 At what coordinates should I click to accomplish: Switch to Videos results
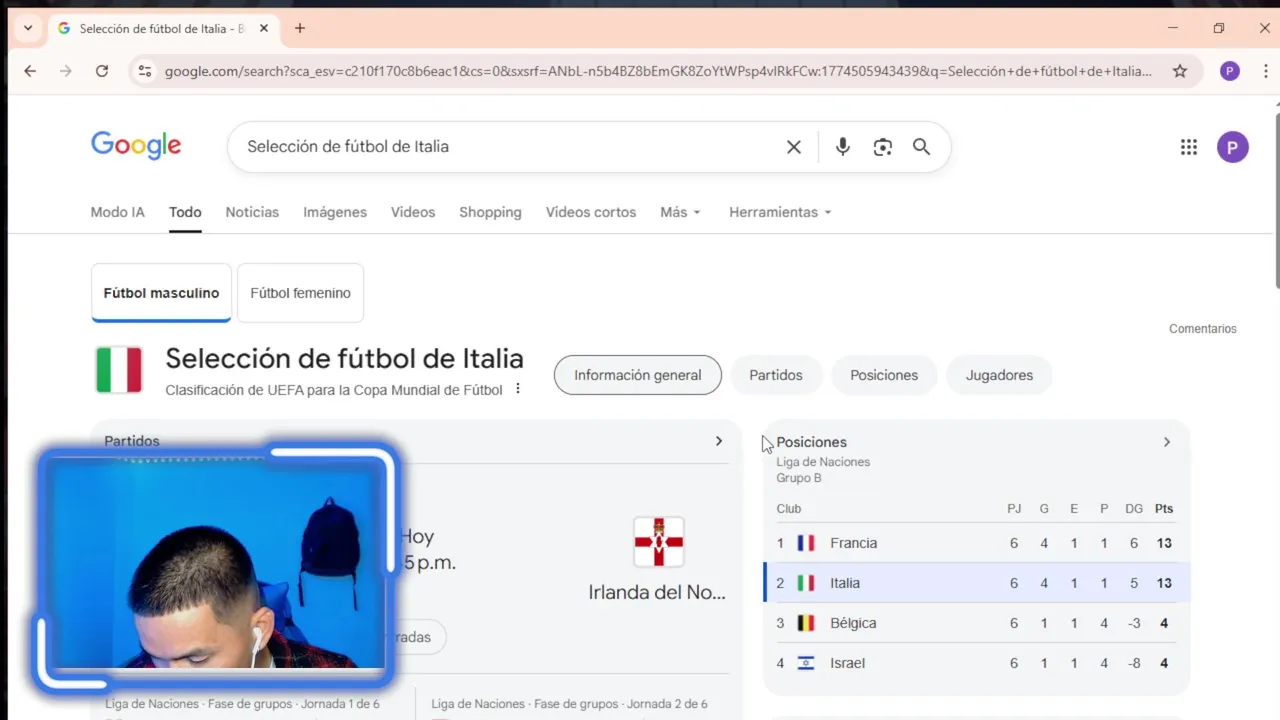tap(413, 212)
